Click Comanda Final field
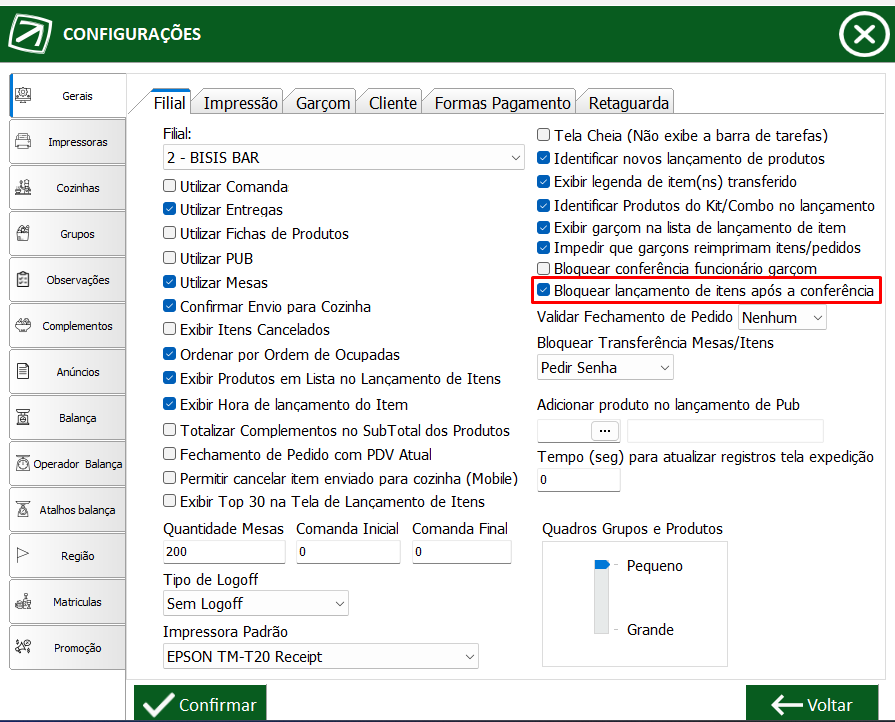Viewport: 895px width, 722px height. pos(462,552)
